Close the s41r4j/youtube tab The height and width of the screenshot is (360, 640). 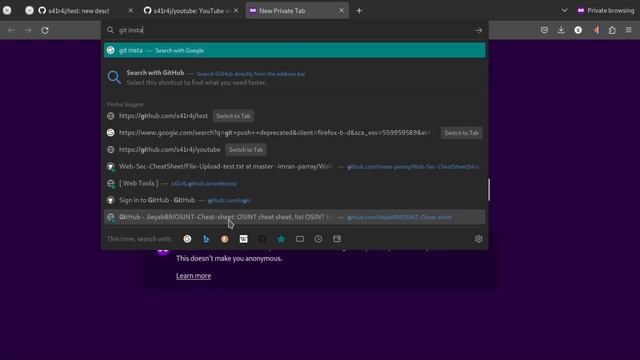click(236, 11)
